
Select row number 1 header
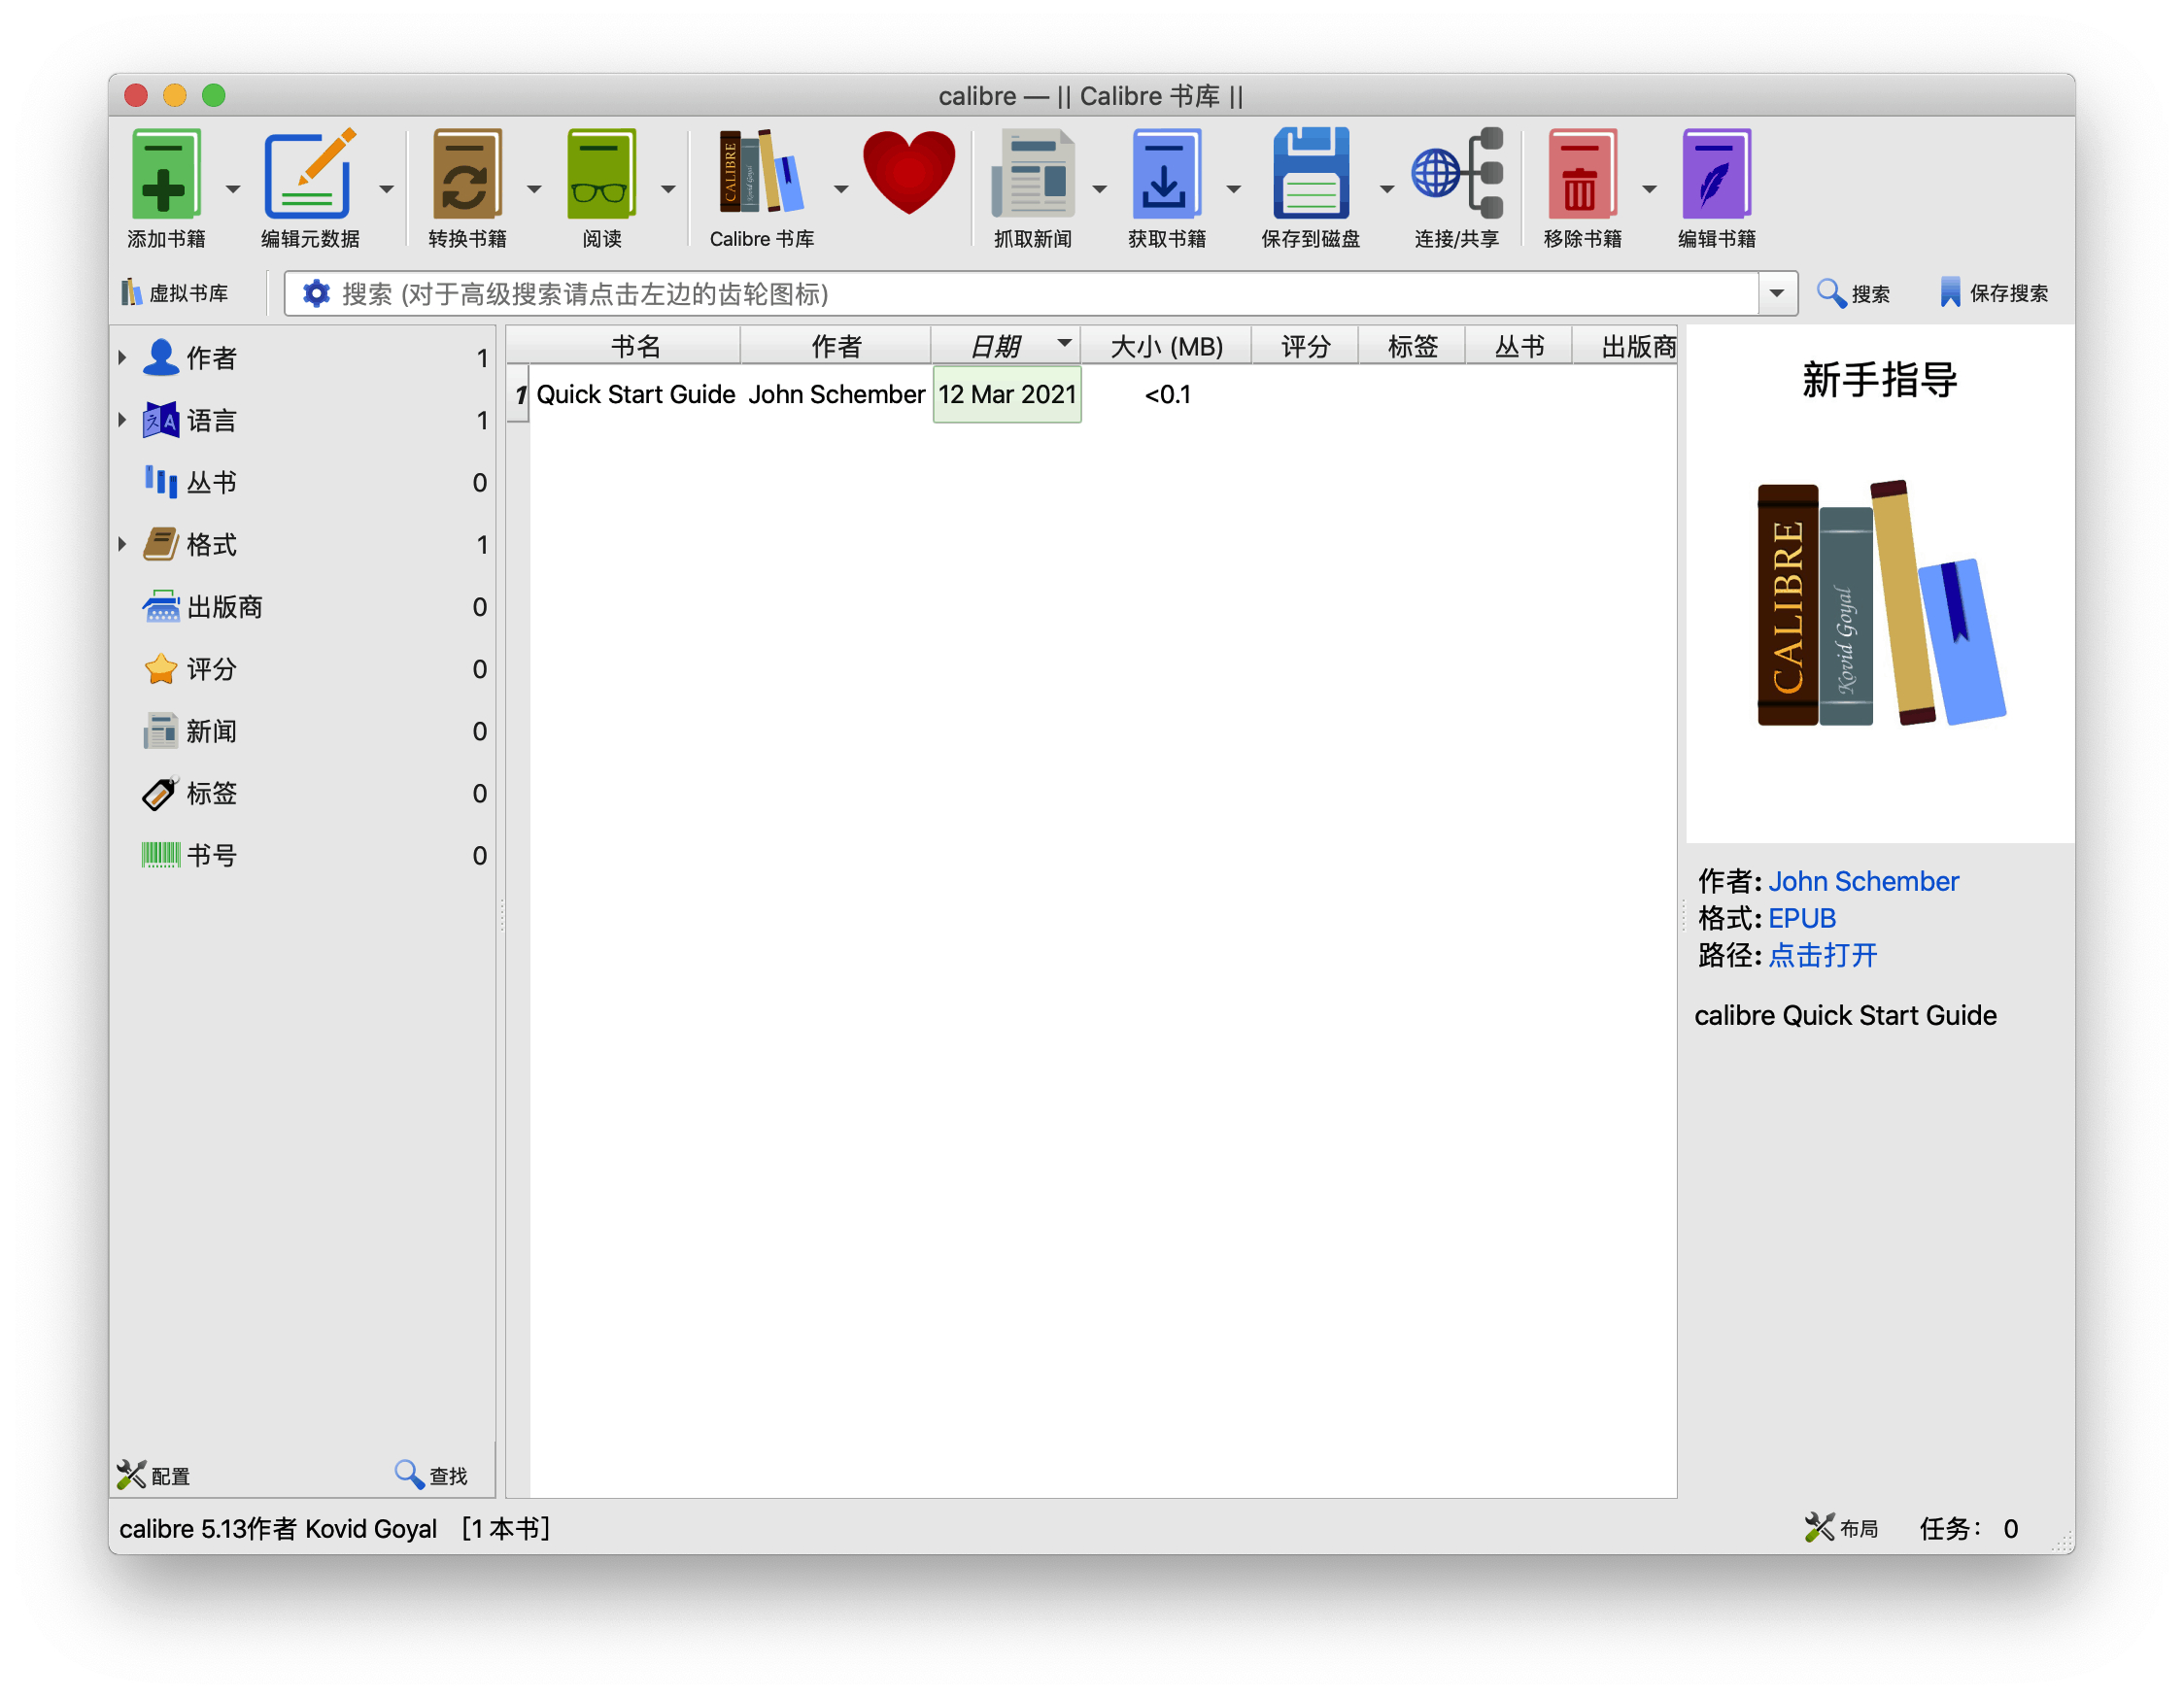click(518, 394)
